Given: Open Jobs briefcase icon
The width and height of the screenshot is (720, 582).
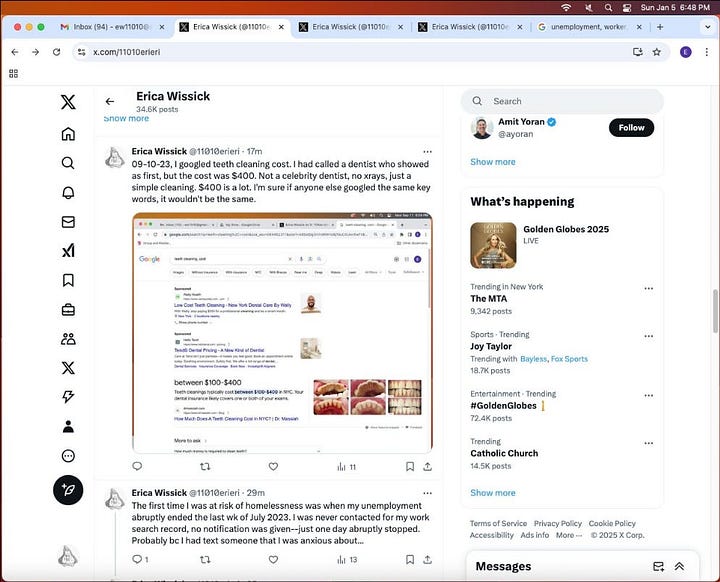Looking at the screenshot, I should 68,310.
